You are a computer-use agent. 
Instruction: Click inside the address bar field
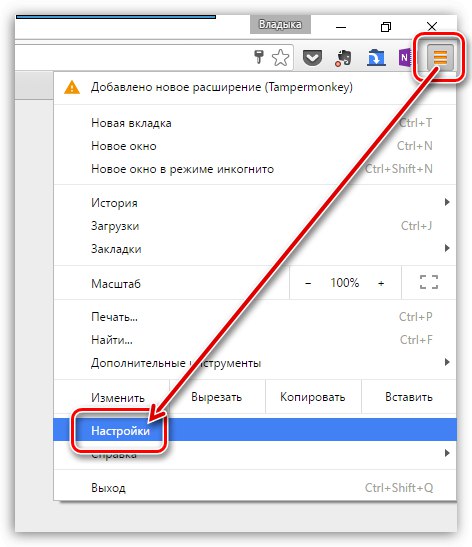coord(153,57)
